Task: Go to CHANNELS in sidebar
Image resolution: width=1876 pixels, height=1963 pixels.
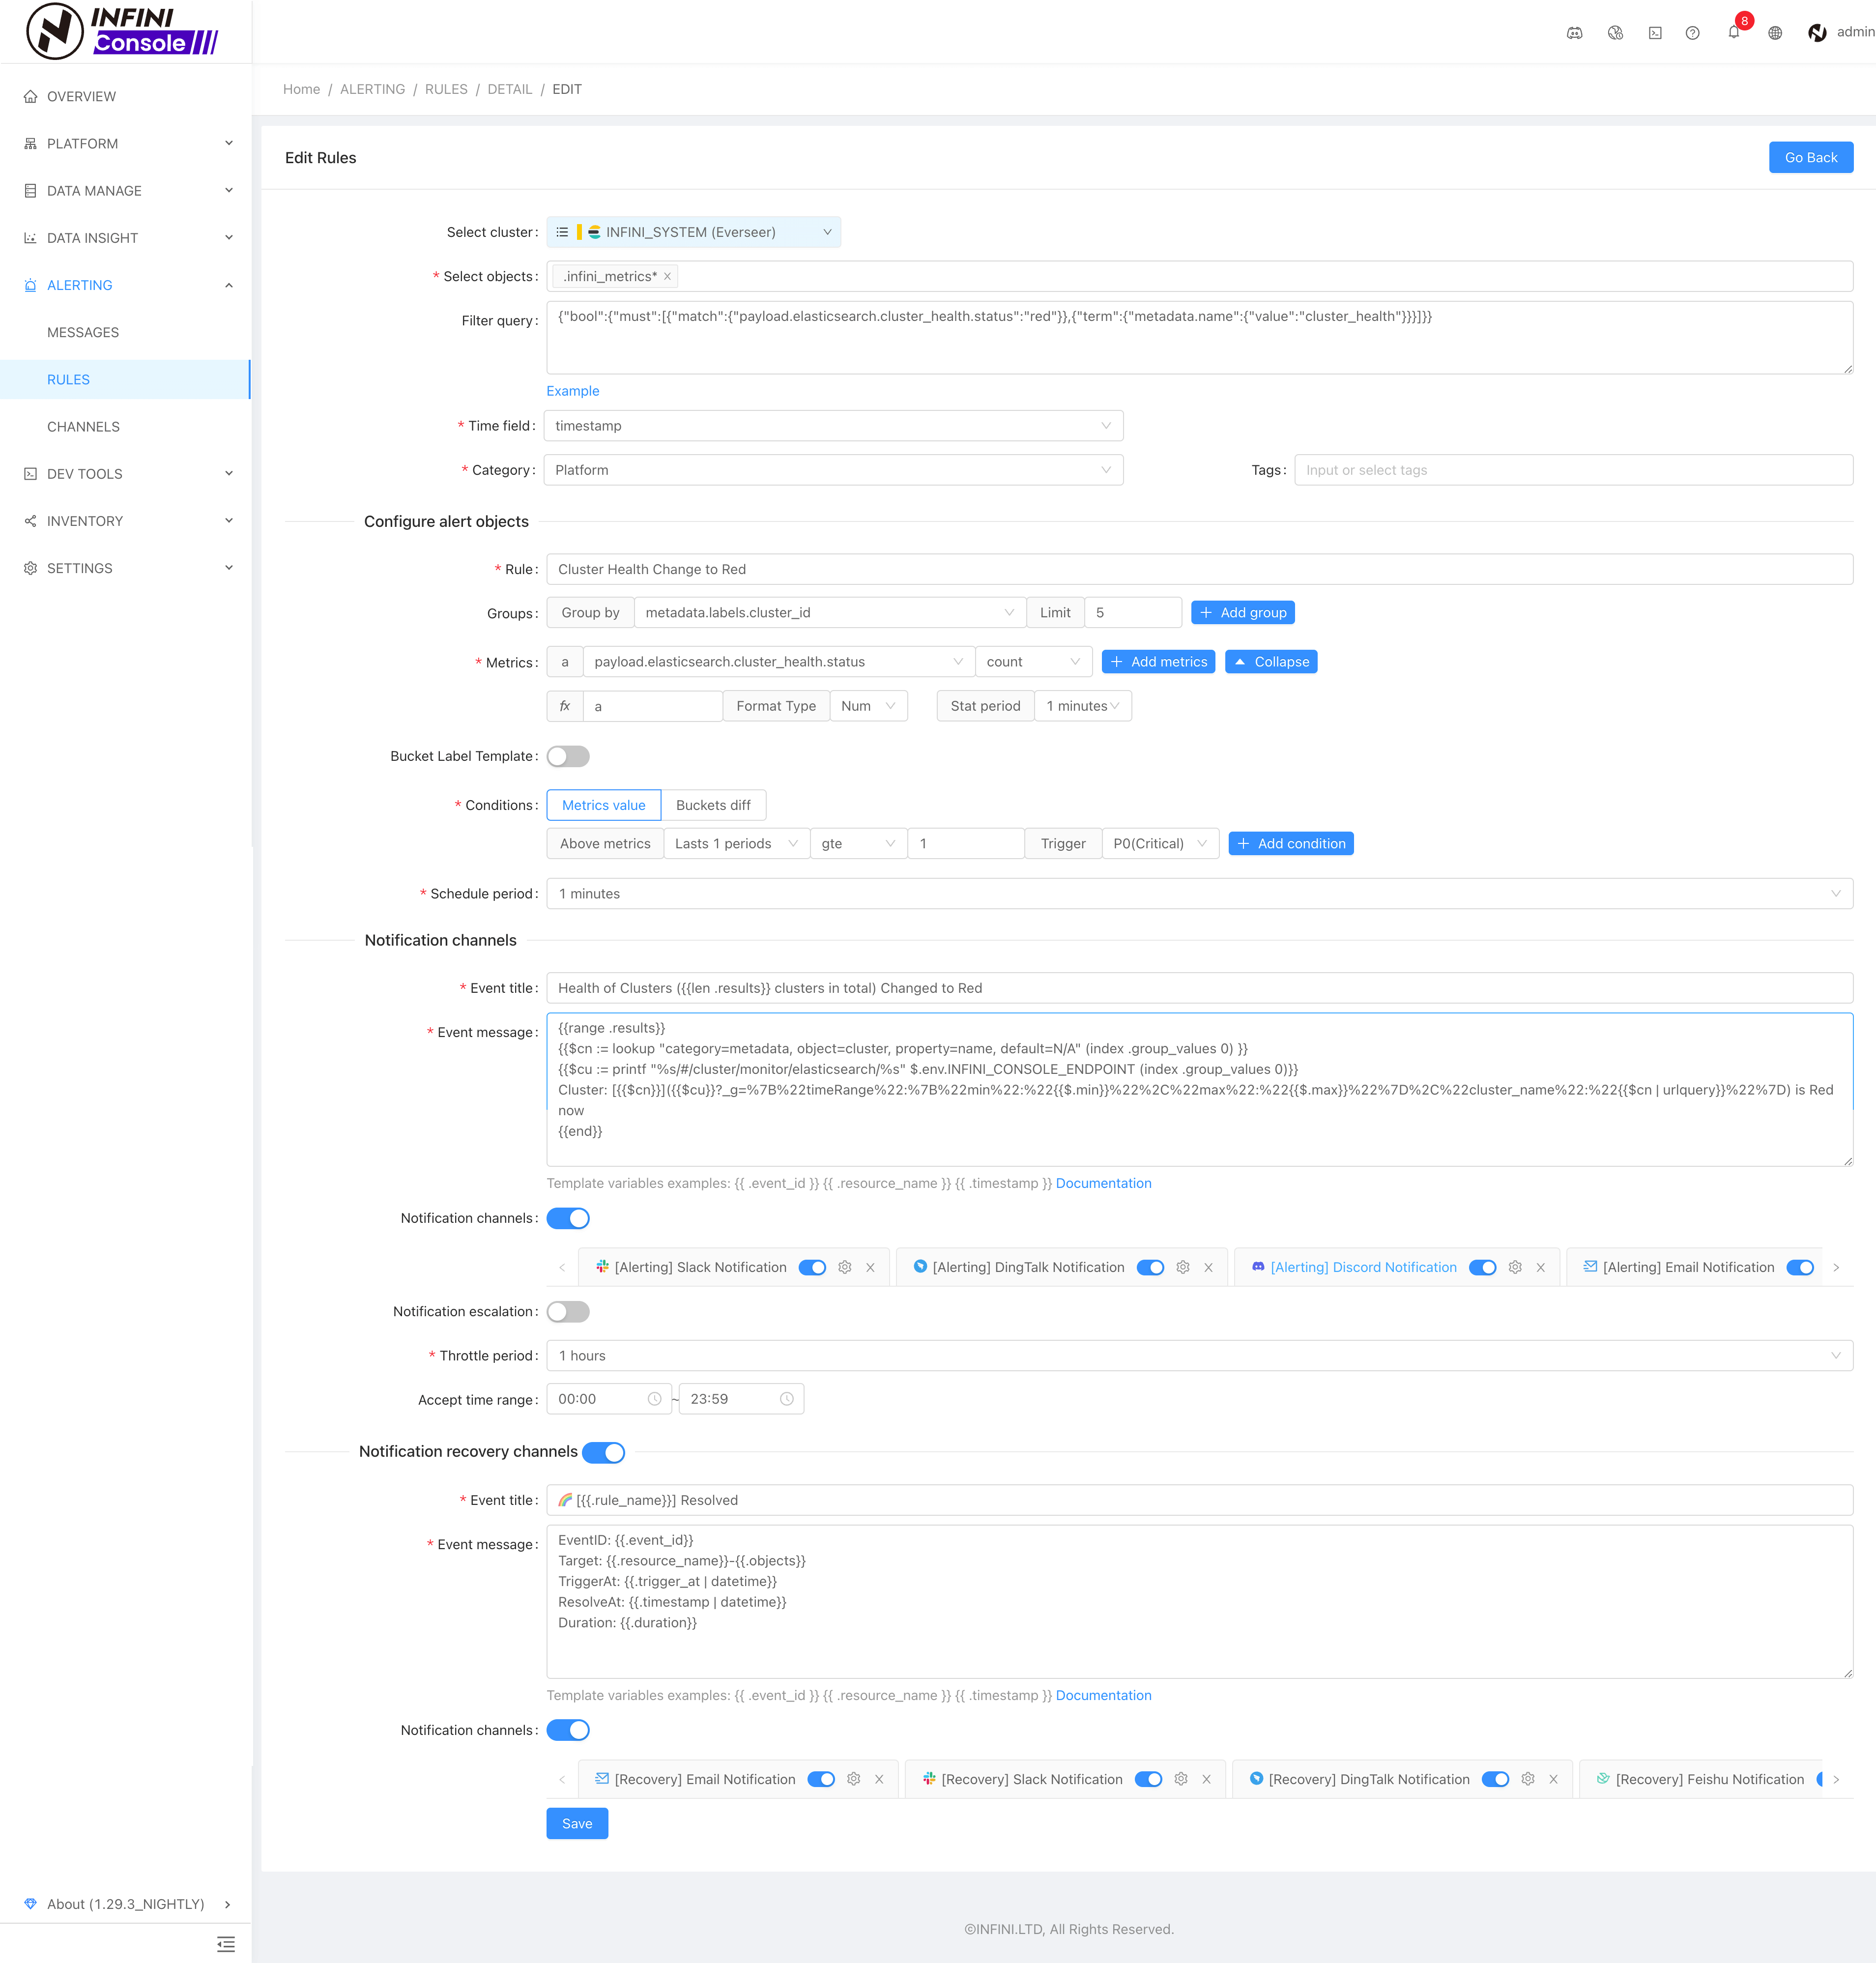Action: (x=83, y=426)
